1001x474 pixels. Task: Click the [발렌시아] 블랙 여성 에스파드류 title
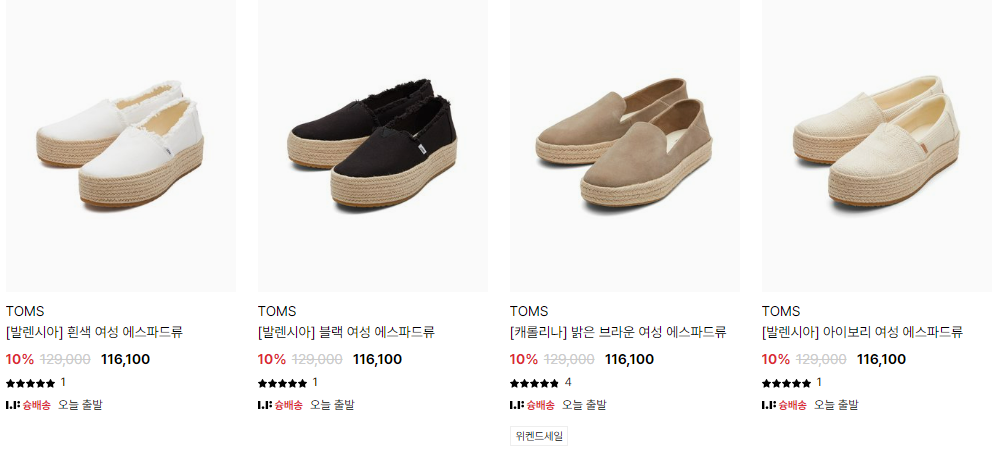click(x=346, y=332)
